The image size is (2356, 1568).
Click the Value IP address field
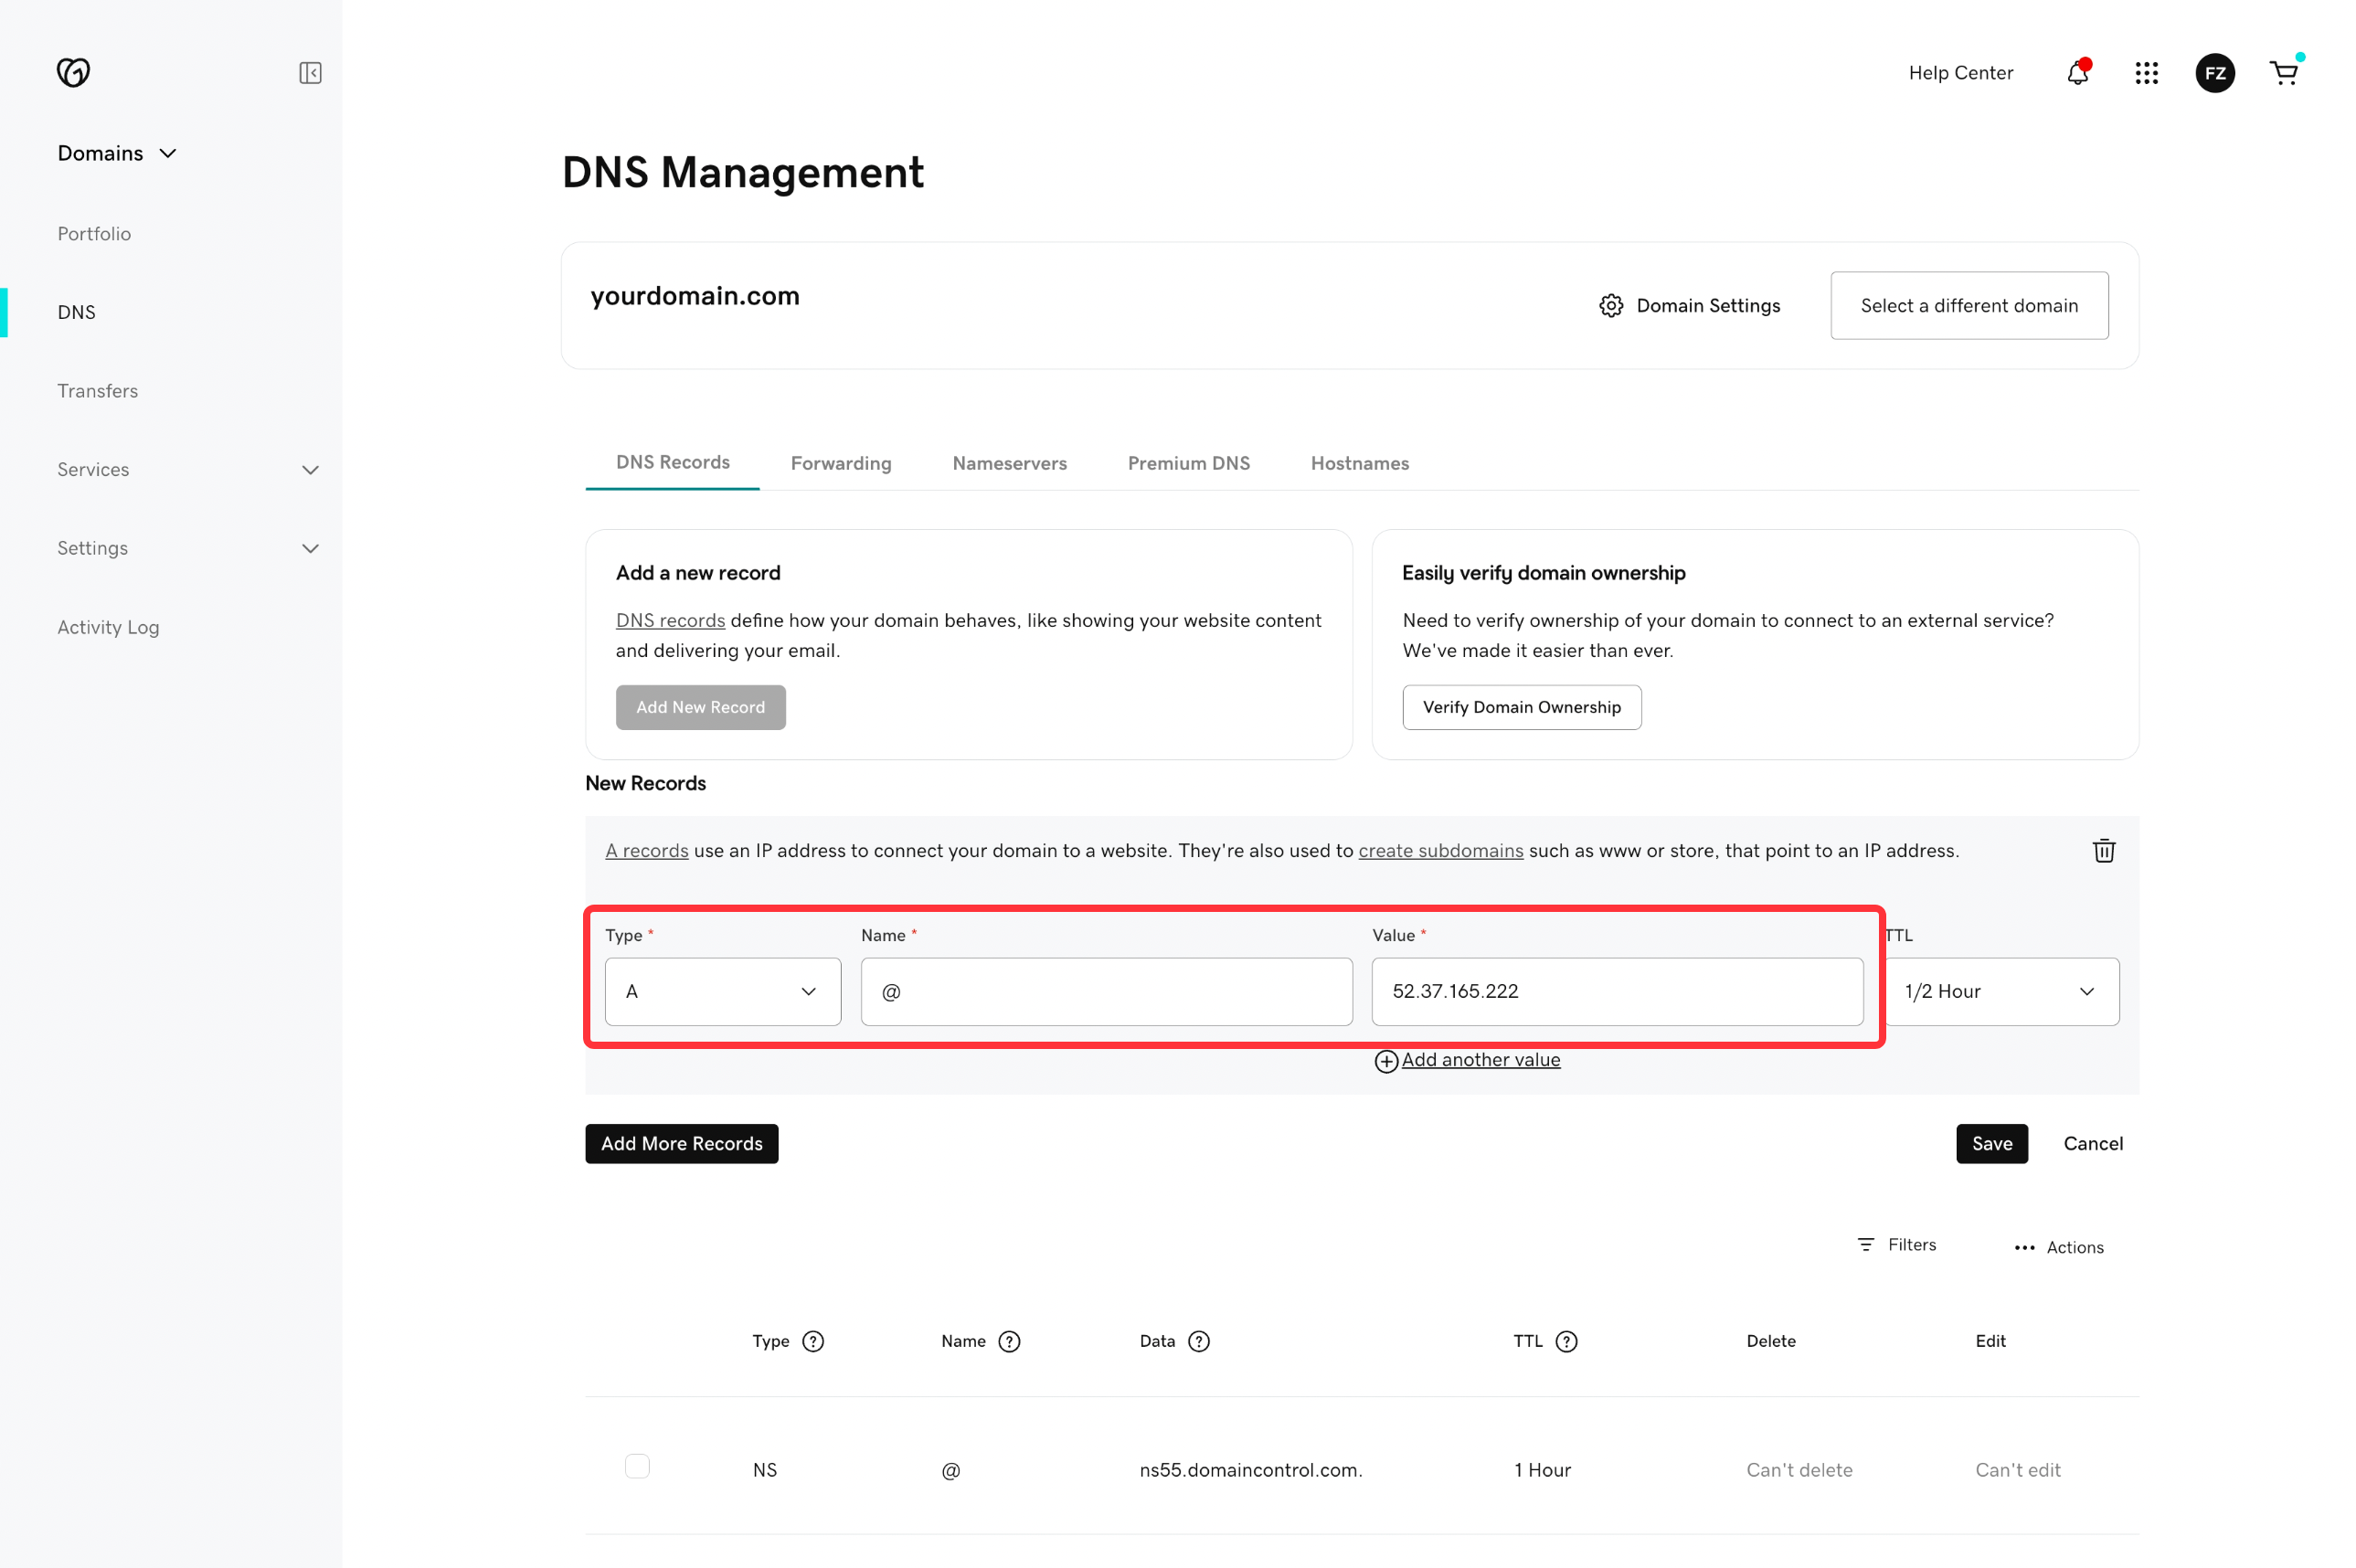coord(1616,991)
